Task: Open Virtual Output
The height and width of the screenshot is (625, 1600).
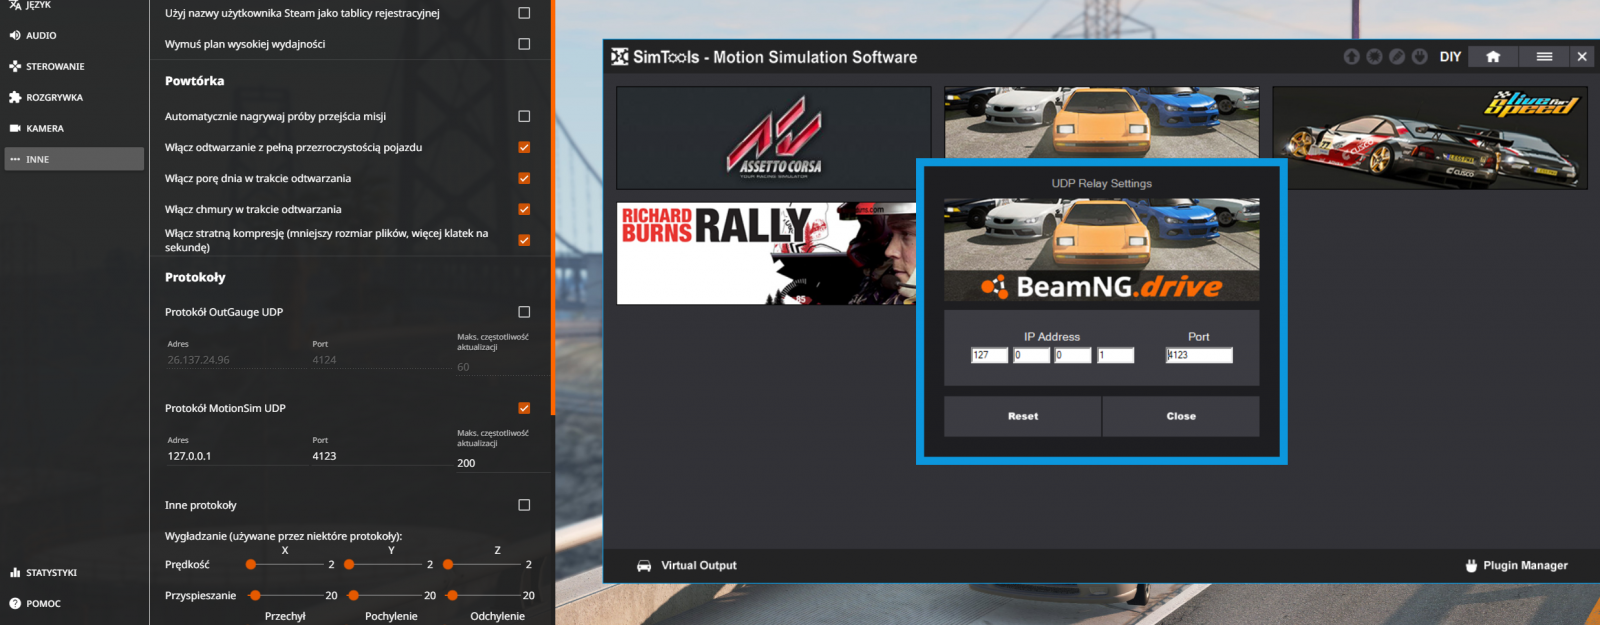Action: pyautogui.click(x=698, y=566)
